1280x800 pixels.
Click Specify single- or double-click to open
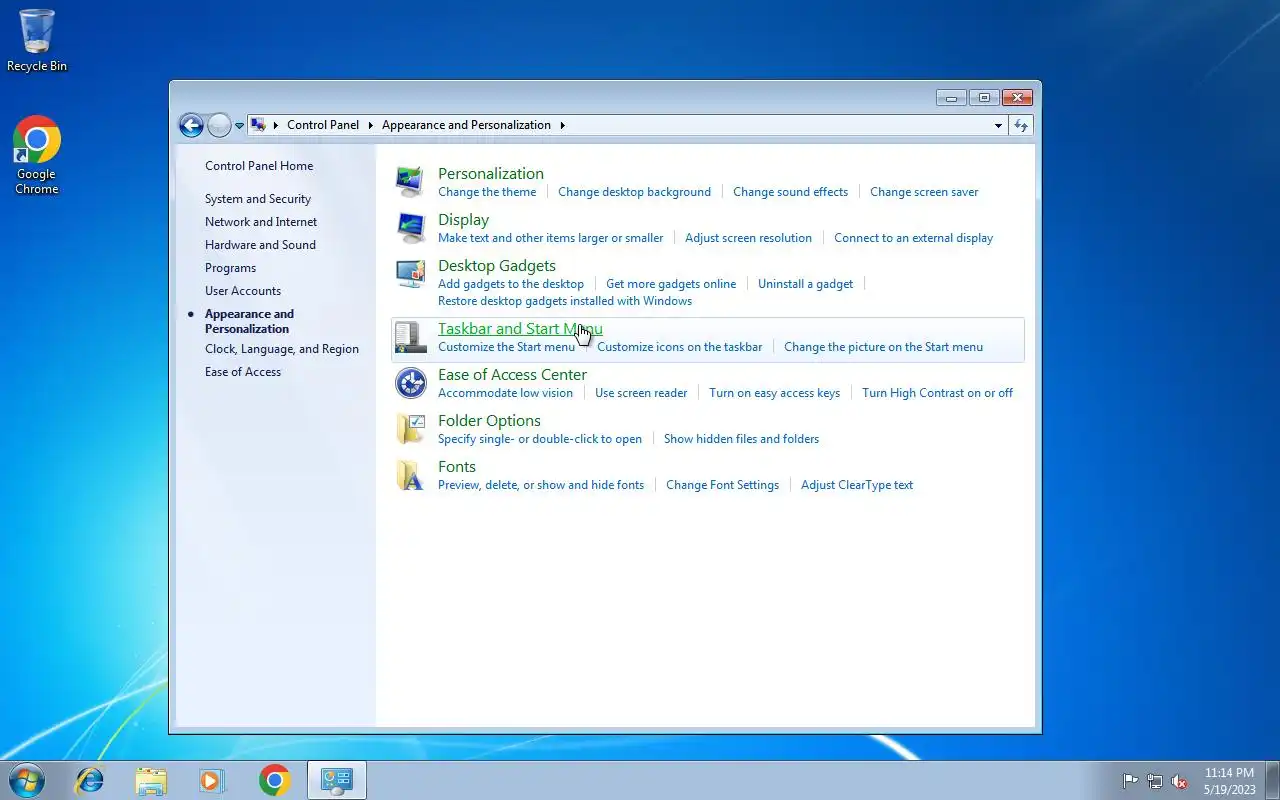point(540,439)
